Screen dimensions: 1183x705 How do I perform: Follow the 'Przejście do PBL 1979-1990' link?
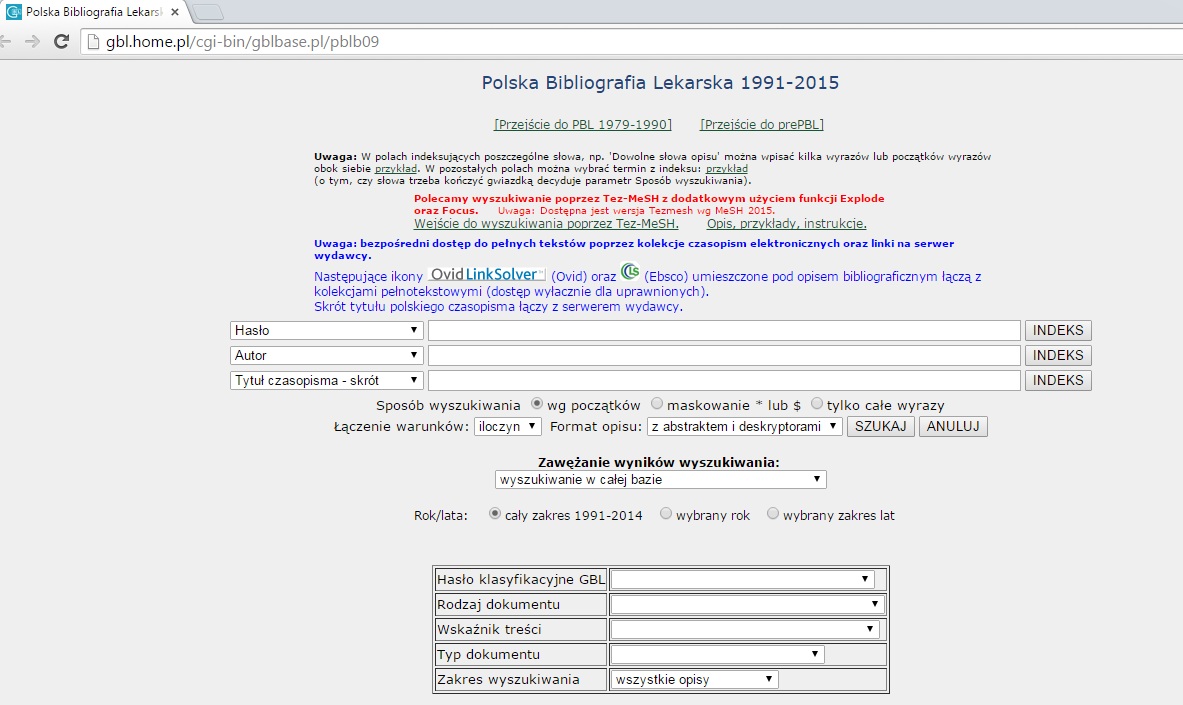582,125
